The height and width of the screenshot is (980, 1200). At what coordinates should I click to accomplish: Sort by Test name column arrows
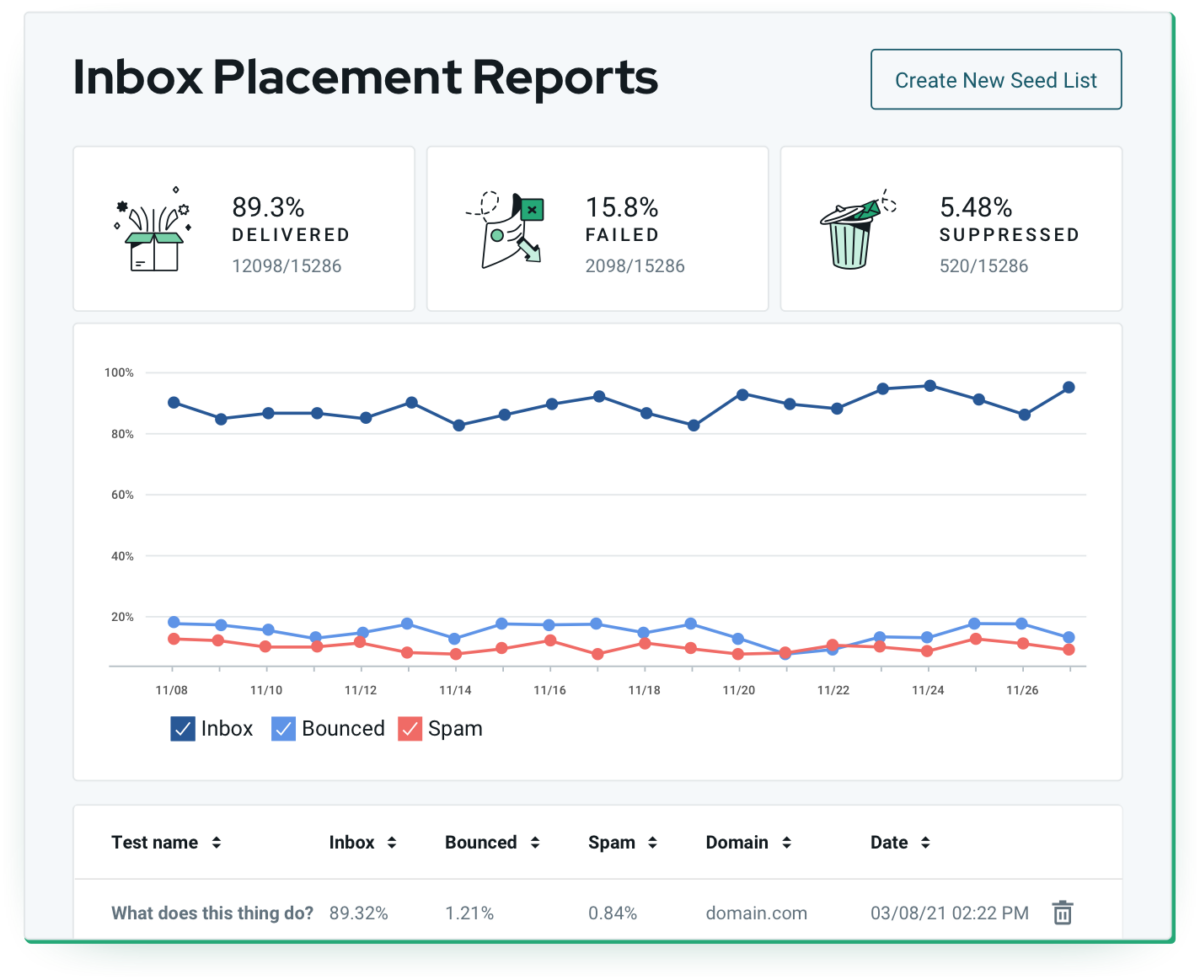tap(216, 843)
